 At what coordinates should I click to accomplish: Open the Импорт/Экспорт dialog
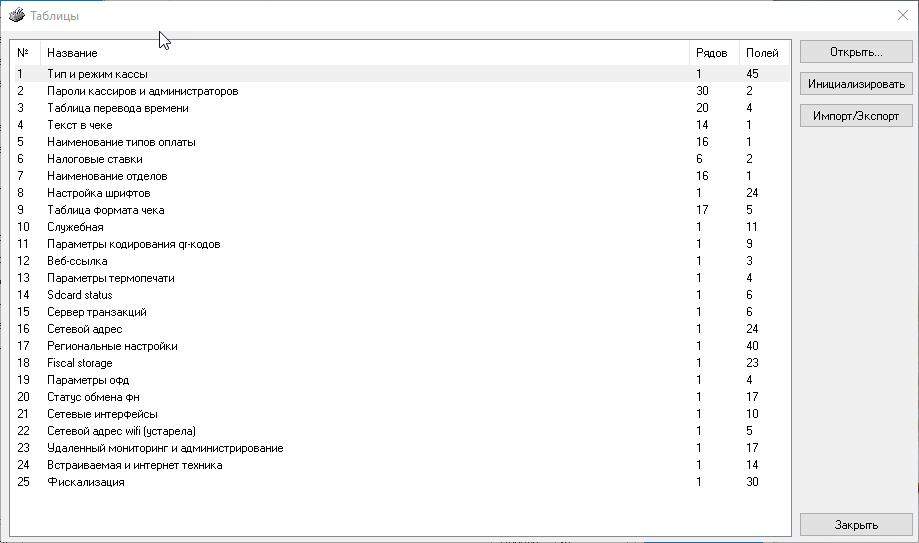(856, 116)
